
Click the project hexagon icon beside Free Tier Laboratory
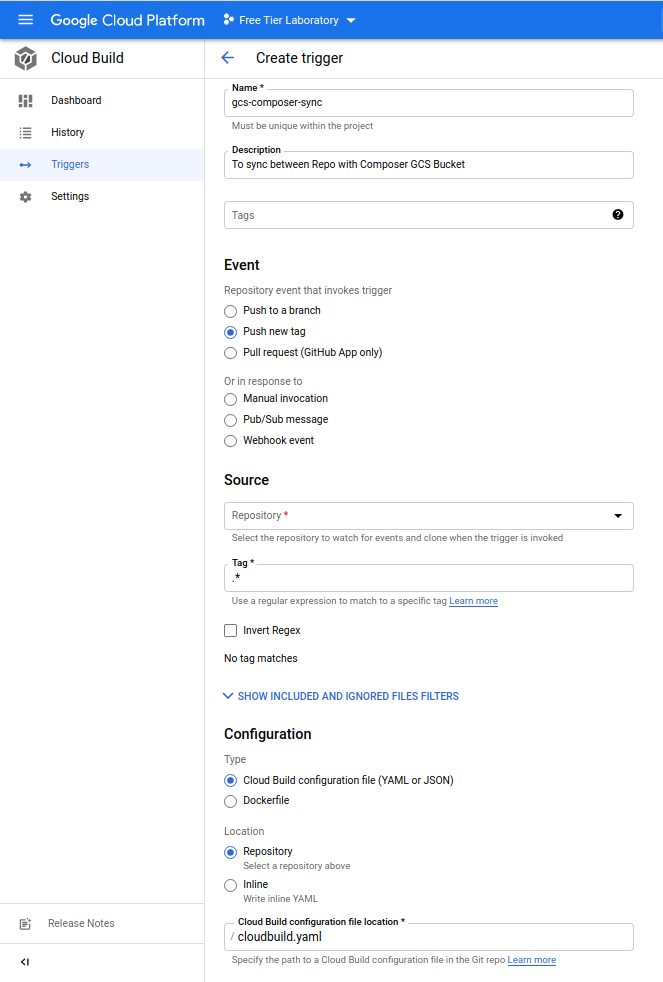coord(229,20)
